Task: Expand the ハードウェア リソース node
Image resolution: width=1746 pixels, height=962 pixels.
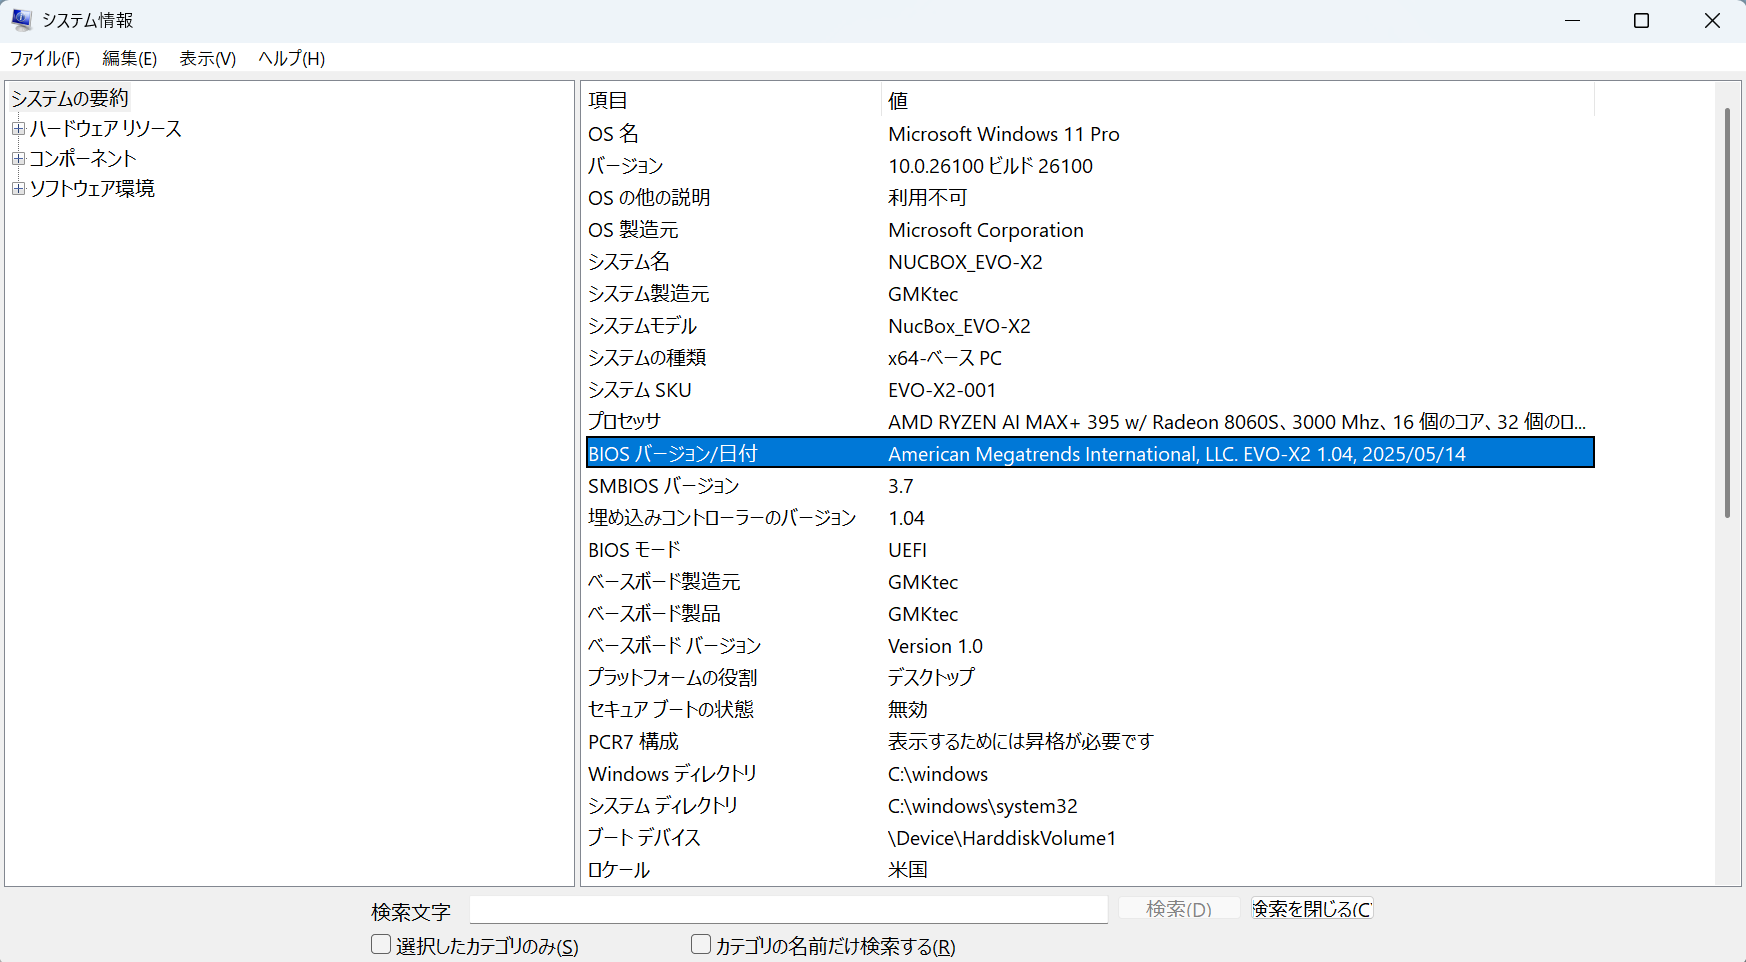Action: coord(18,129)
